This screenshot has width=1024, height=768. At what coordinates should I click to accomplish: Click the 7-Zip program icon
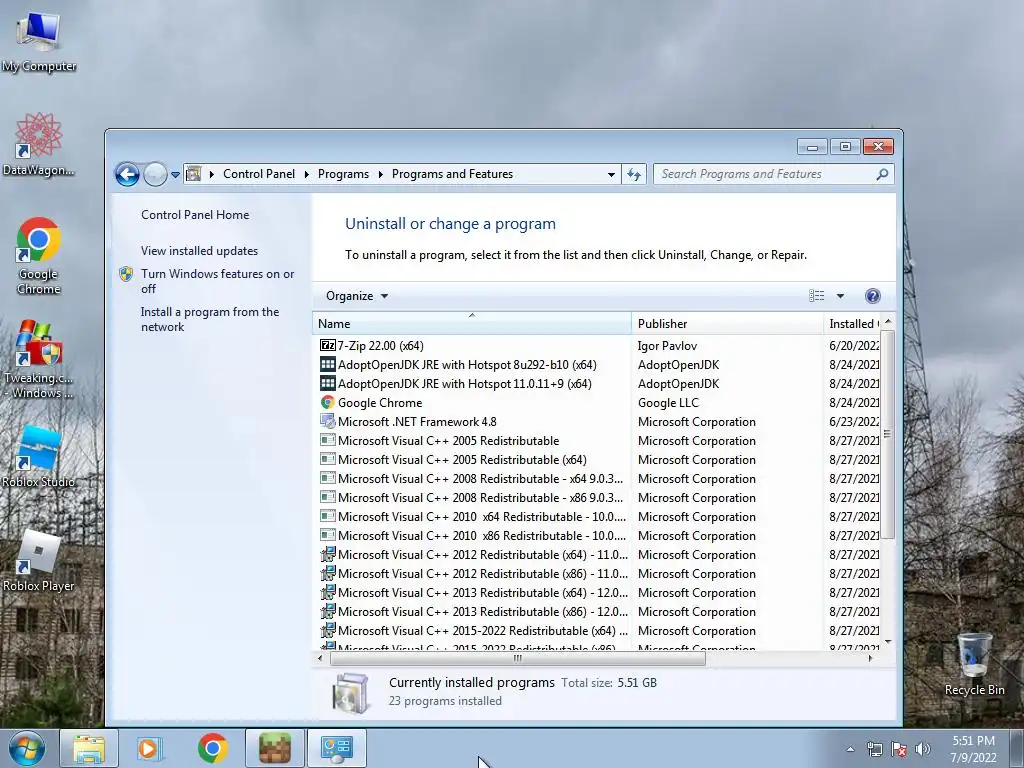pyautogui.click(x=327, y=345)
